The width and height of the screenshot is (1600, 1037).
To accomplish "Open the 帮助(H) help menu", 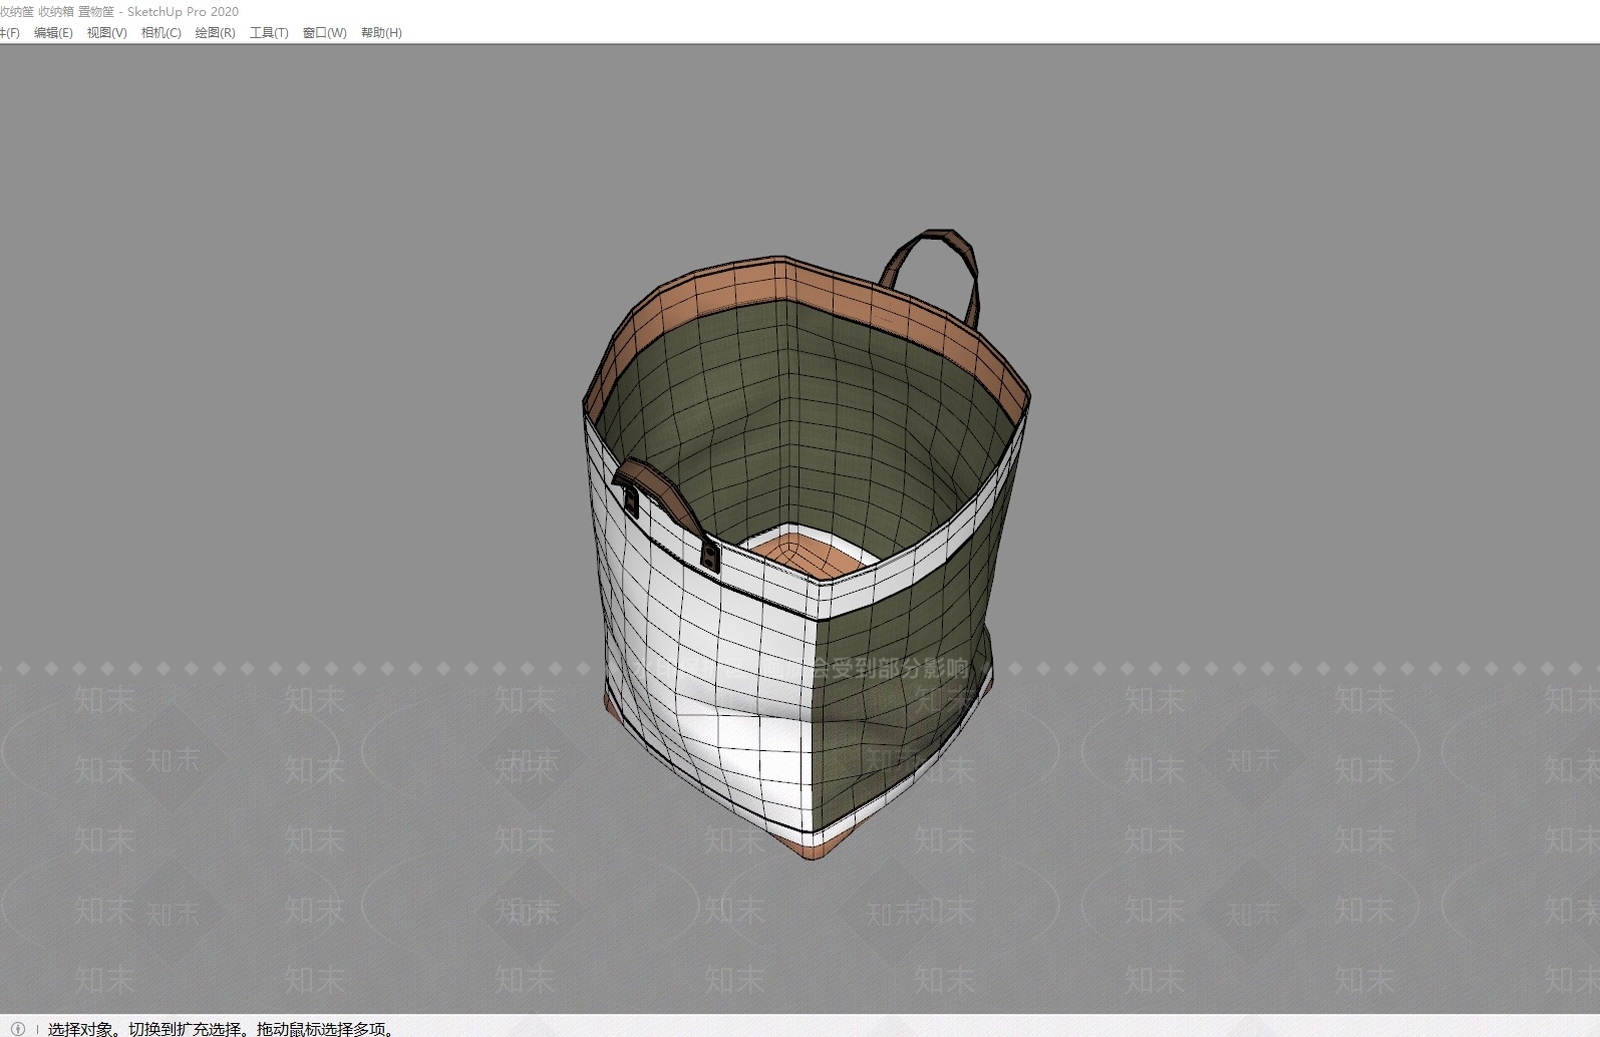I will click(x=381, y=33).
